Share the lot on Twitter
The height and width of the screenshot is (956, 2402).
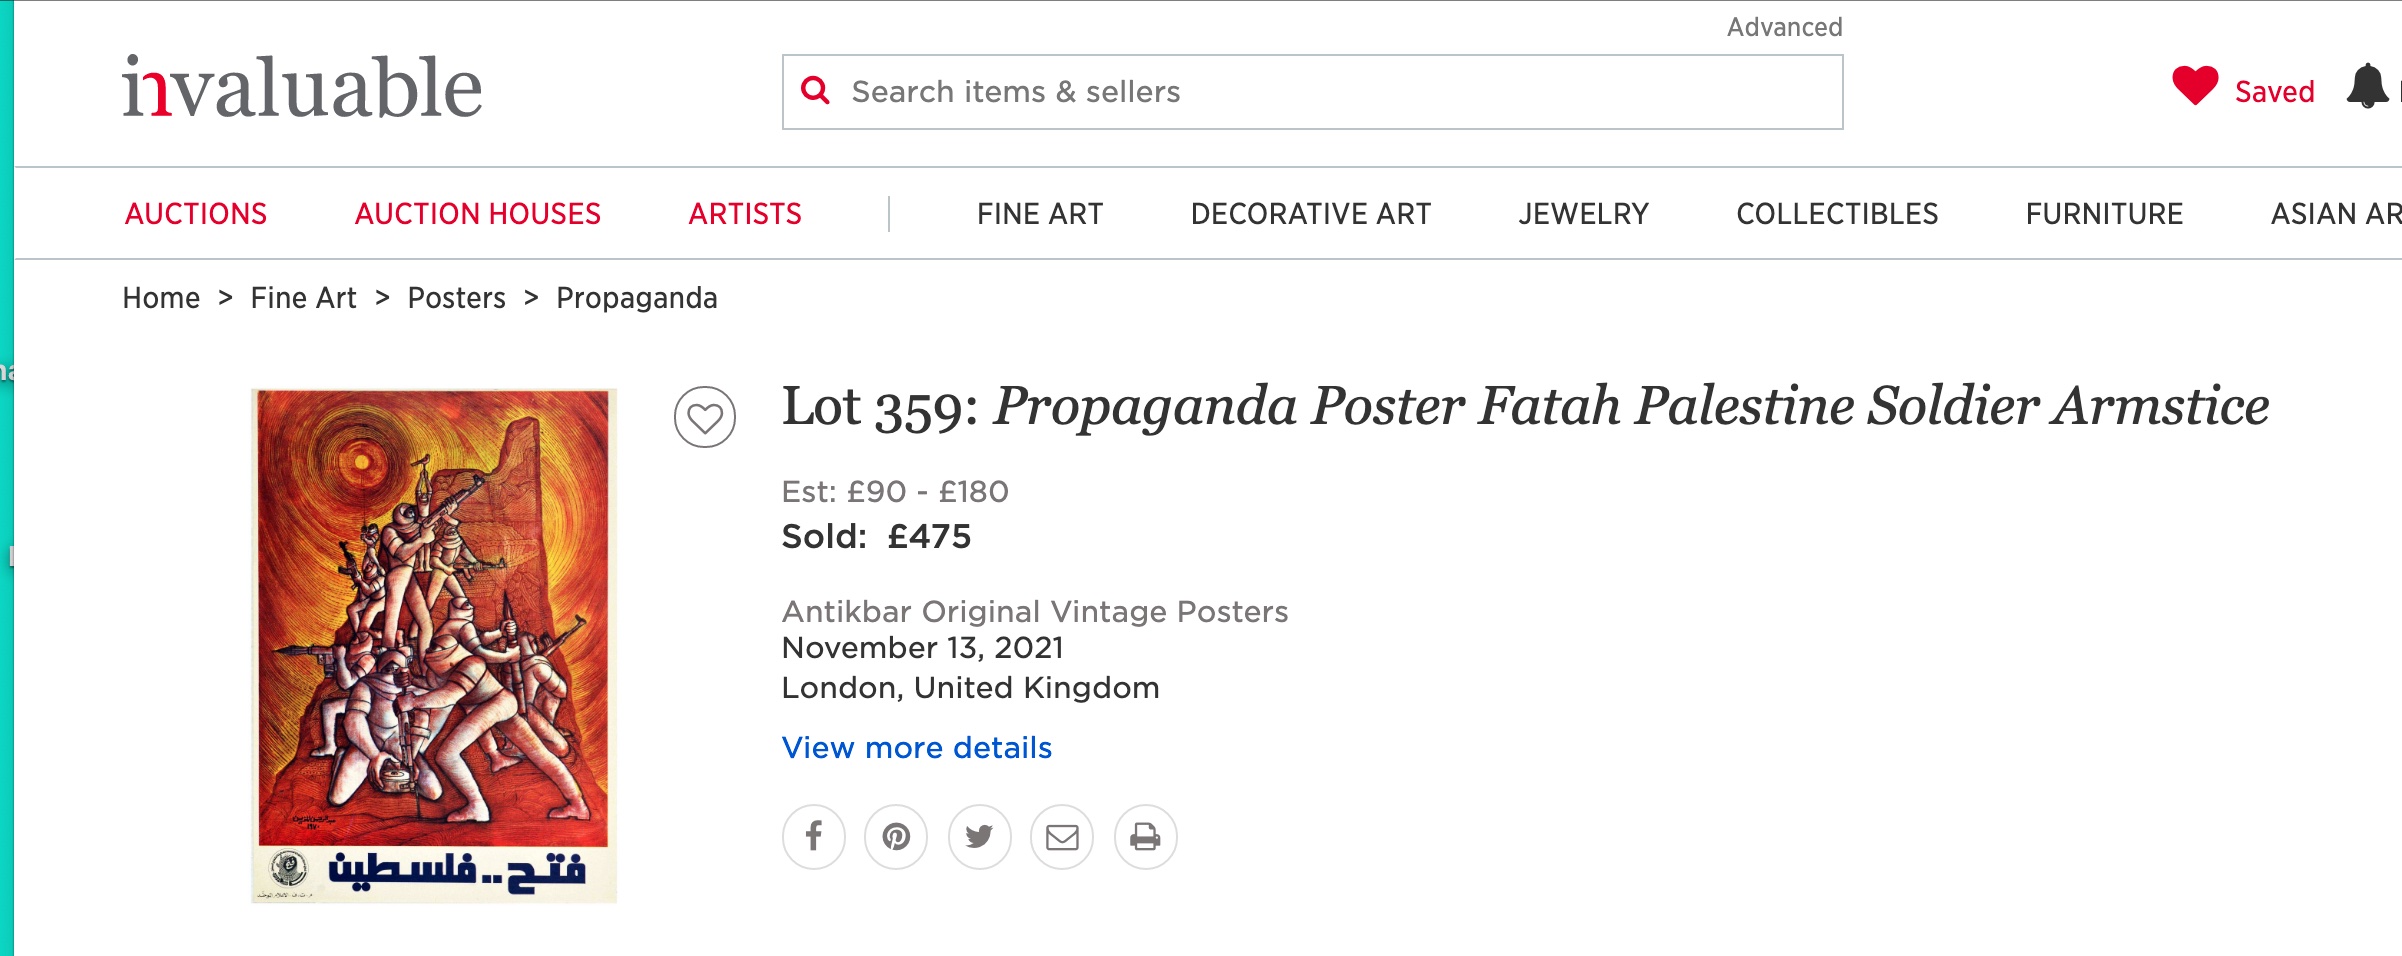click(979, 837)
